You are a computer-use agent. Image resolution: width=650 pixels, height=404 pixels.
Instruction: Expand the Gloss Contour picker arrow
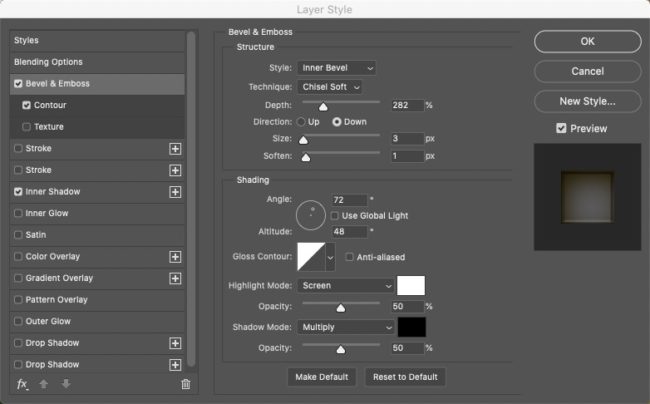tap(330, 257)
